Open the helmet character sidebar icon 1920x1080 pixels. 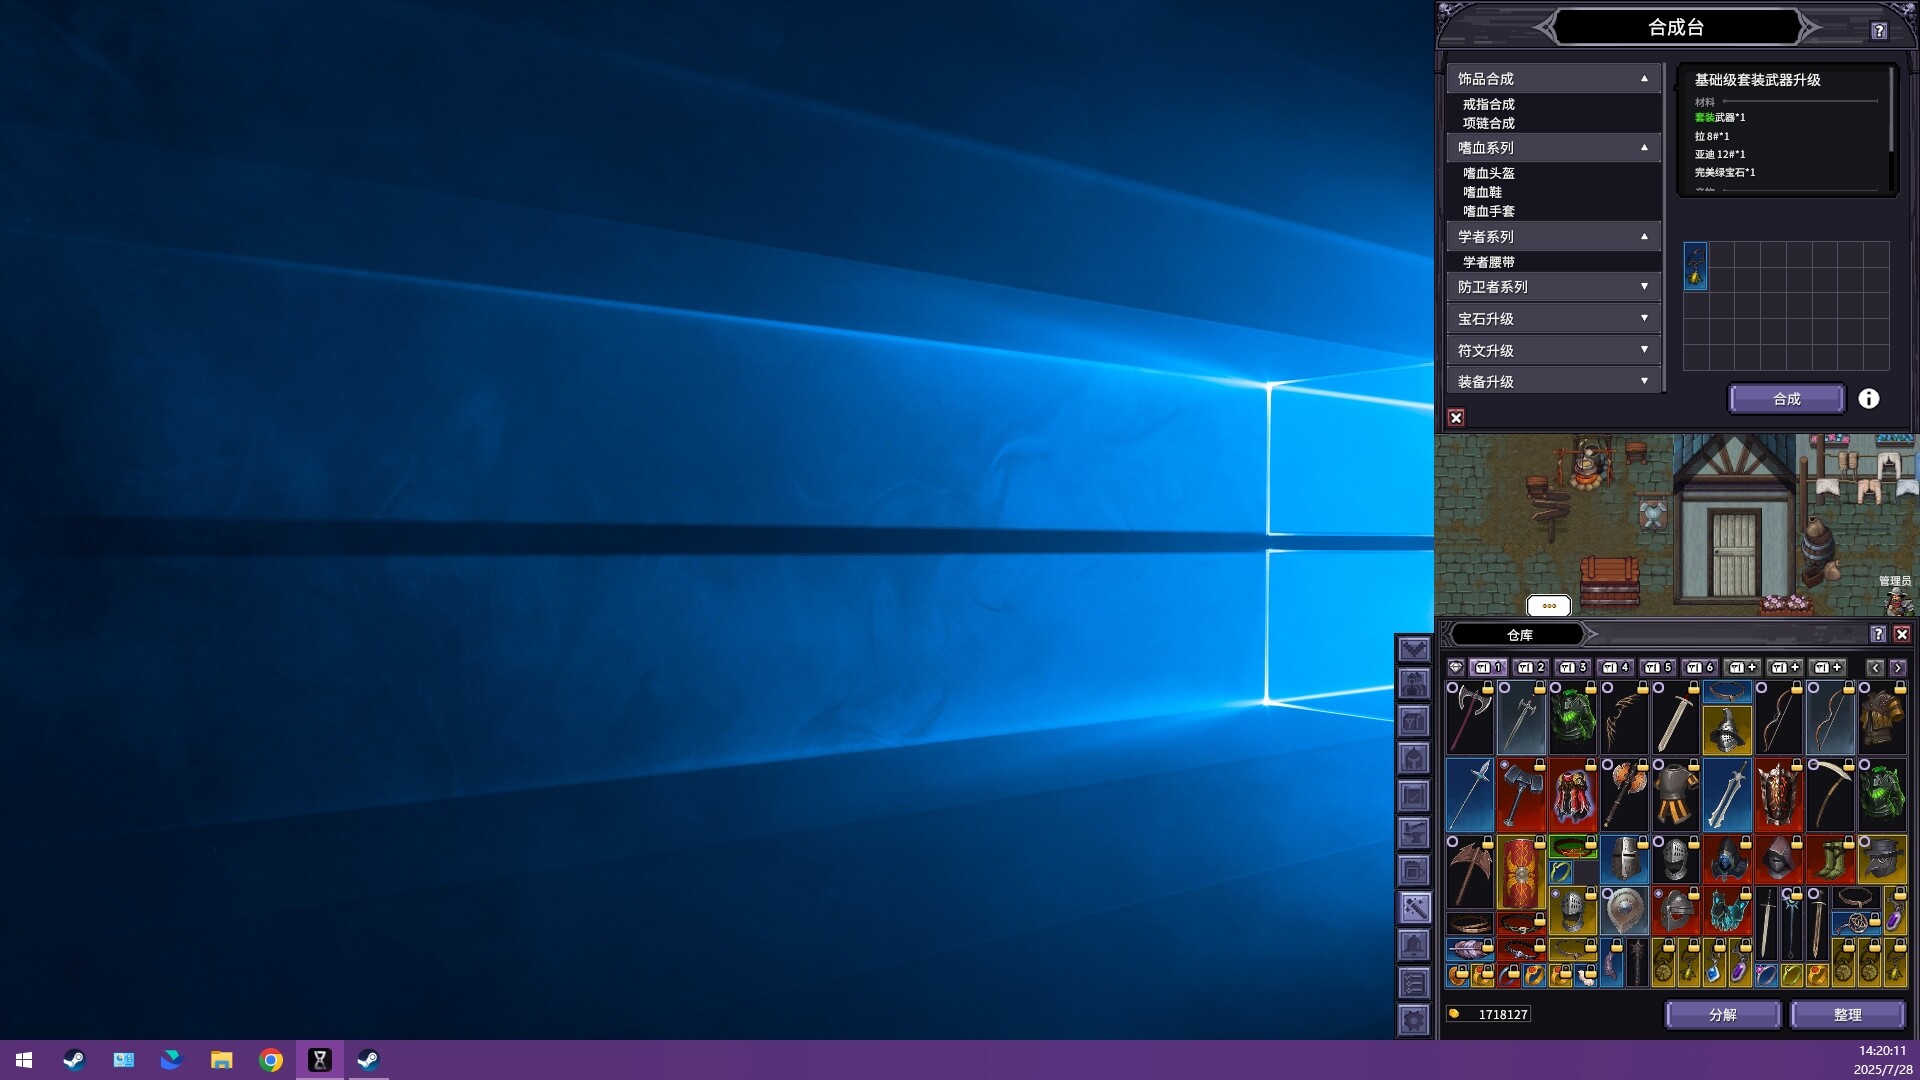pyautogui.click(x=1414, y=759)
